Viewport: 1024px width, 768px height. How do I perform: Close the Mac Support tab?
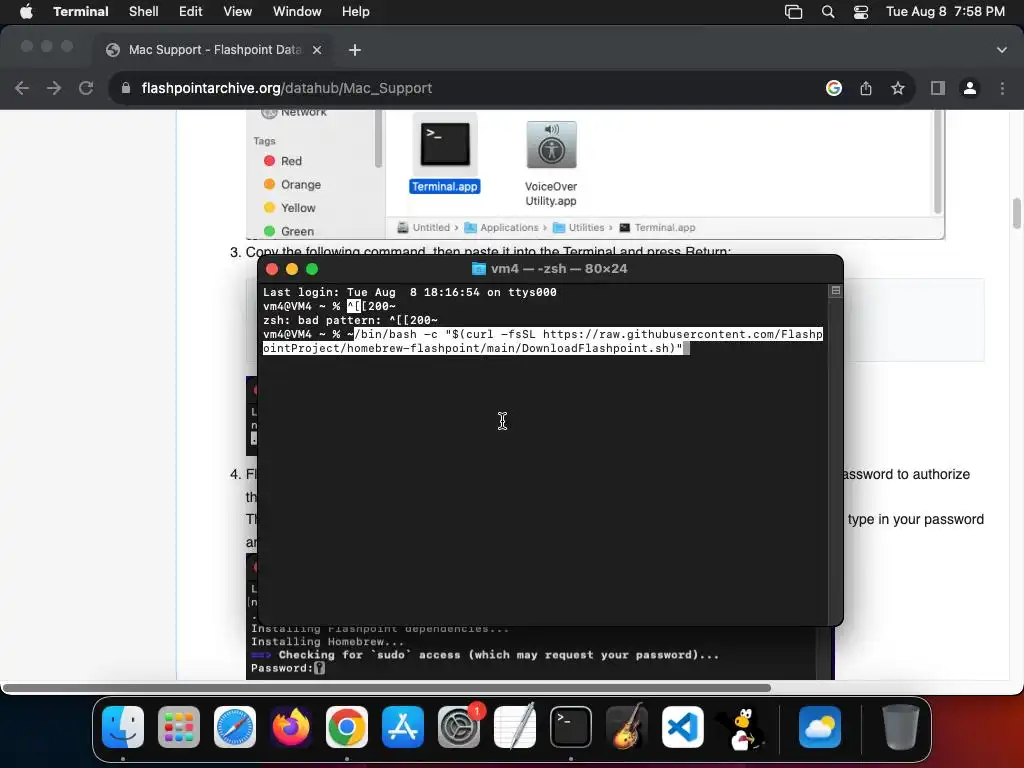point(317,50)
